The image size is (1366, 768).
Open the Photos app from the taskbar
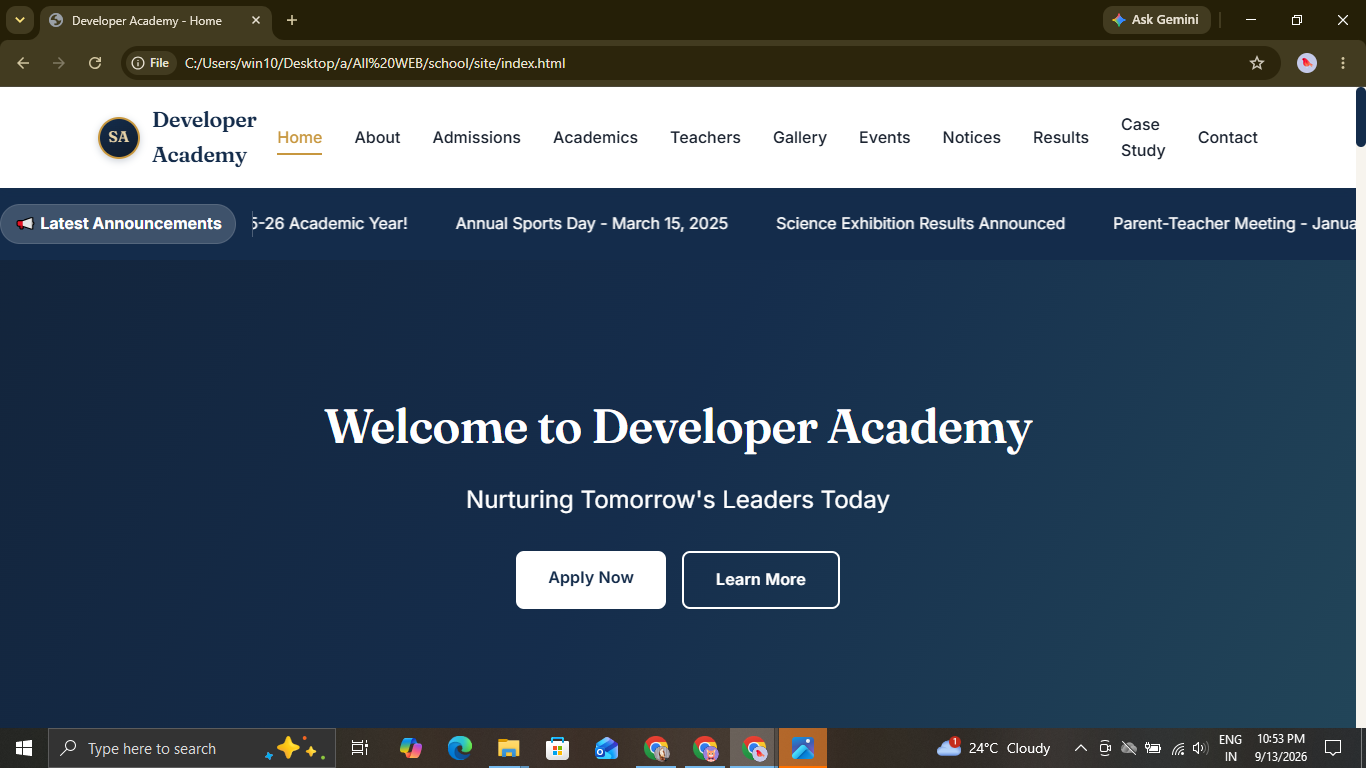(803, 748)
